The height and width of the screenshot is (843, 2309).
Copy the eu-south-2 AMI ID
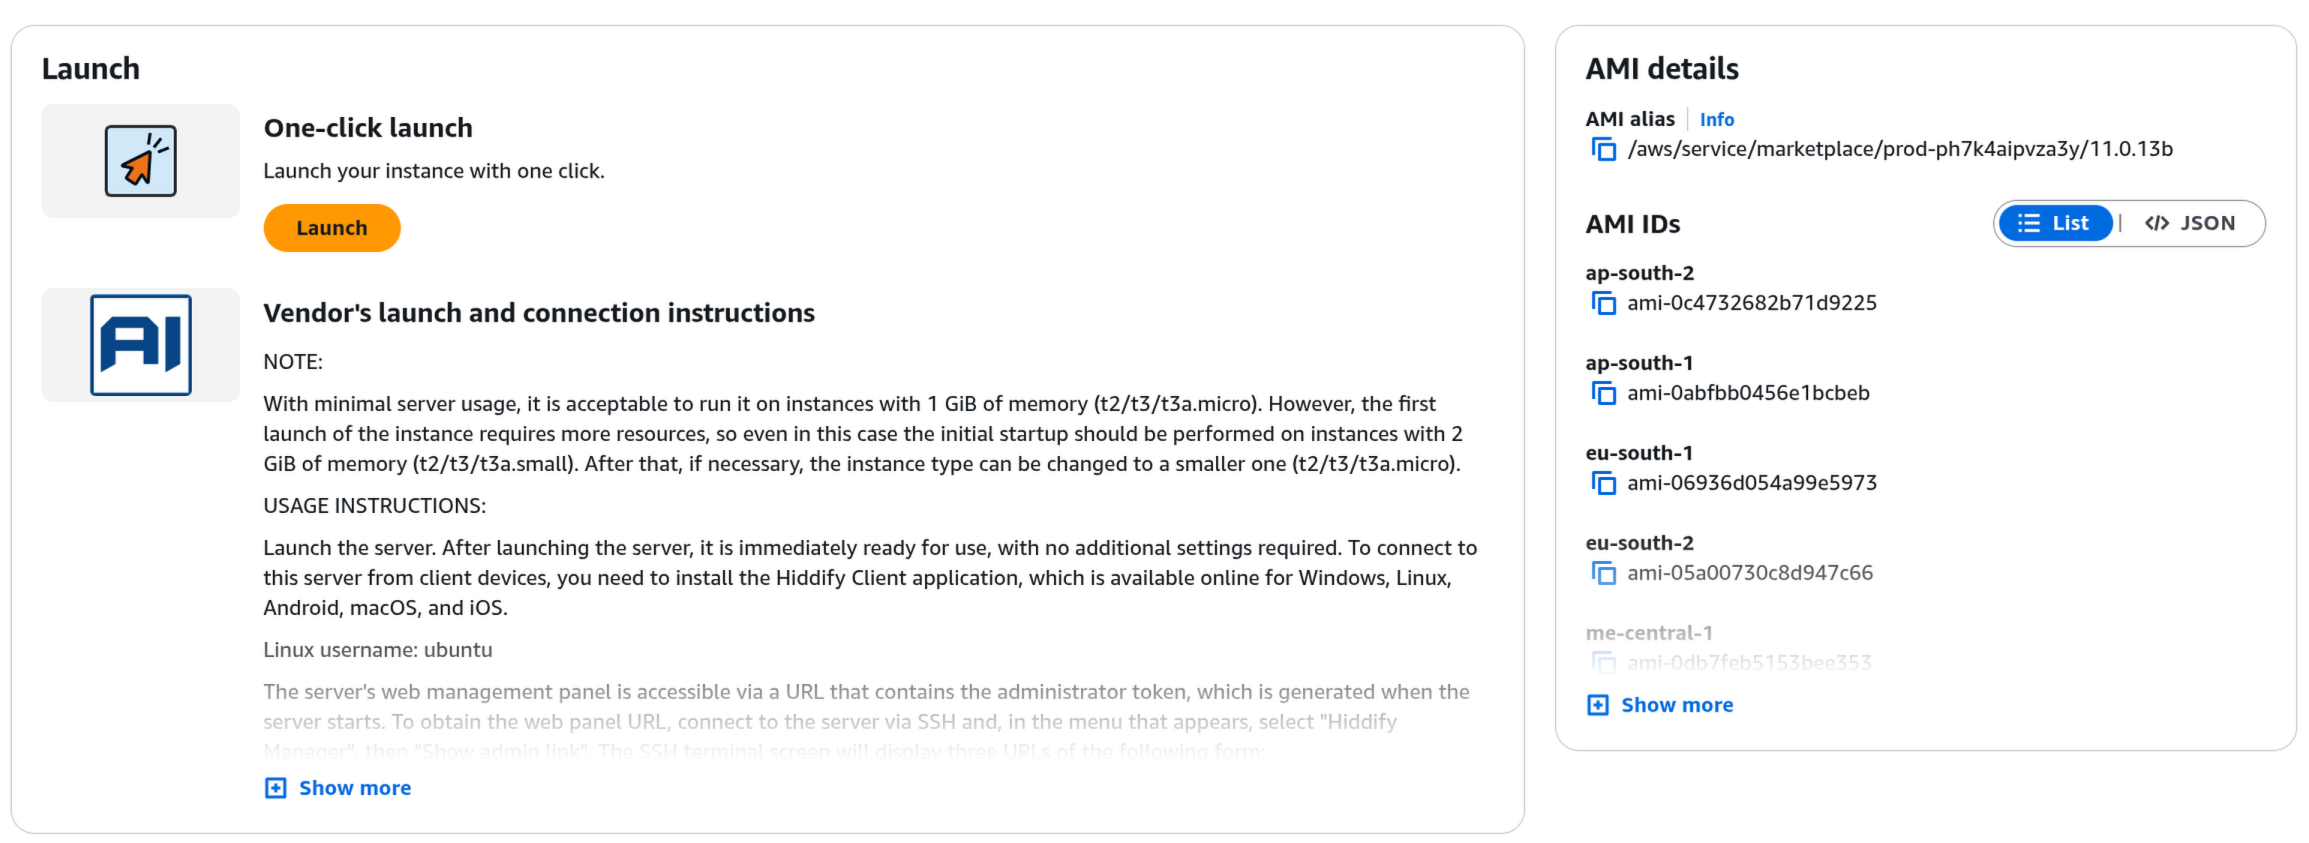pyautogui.click(x=1604, y=573)
